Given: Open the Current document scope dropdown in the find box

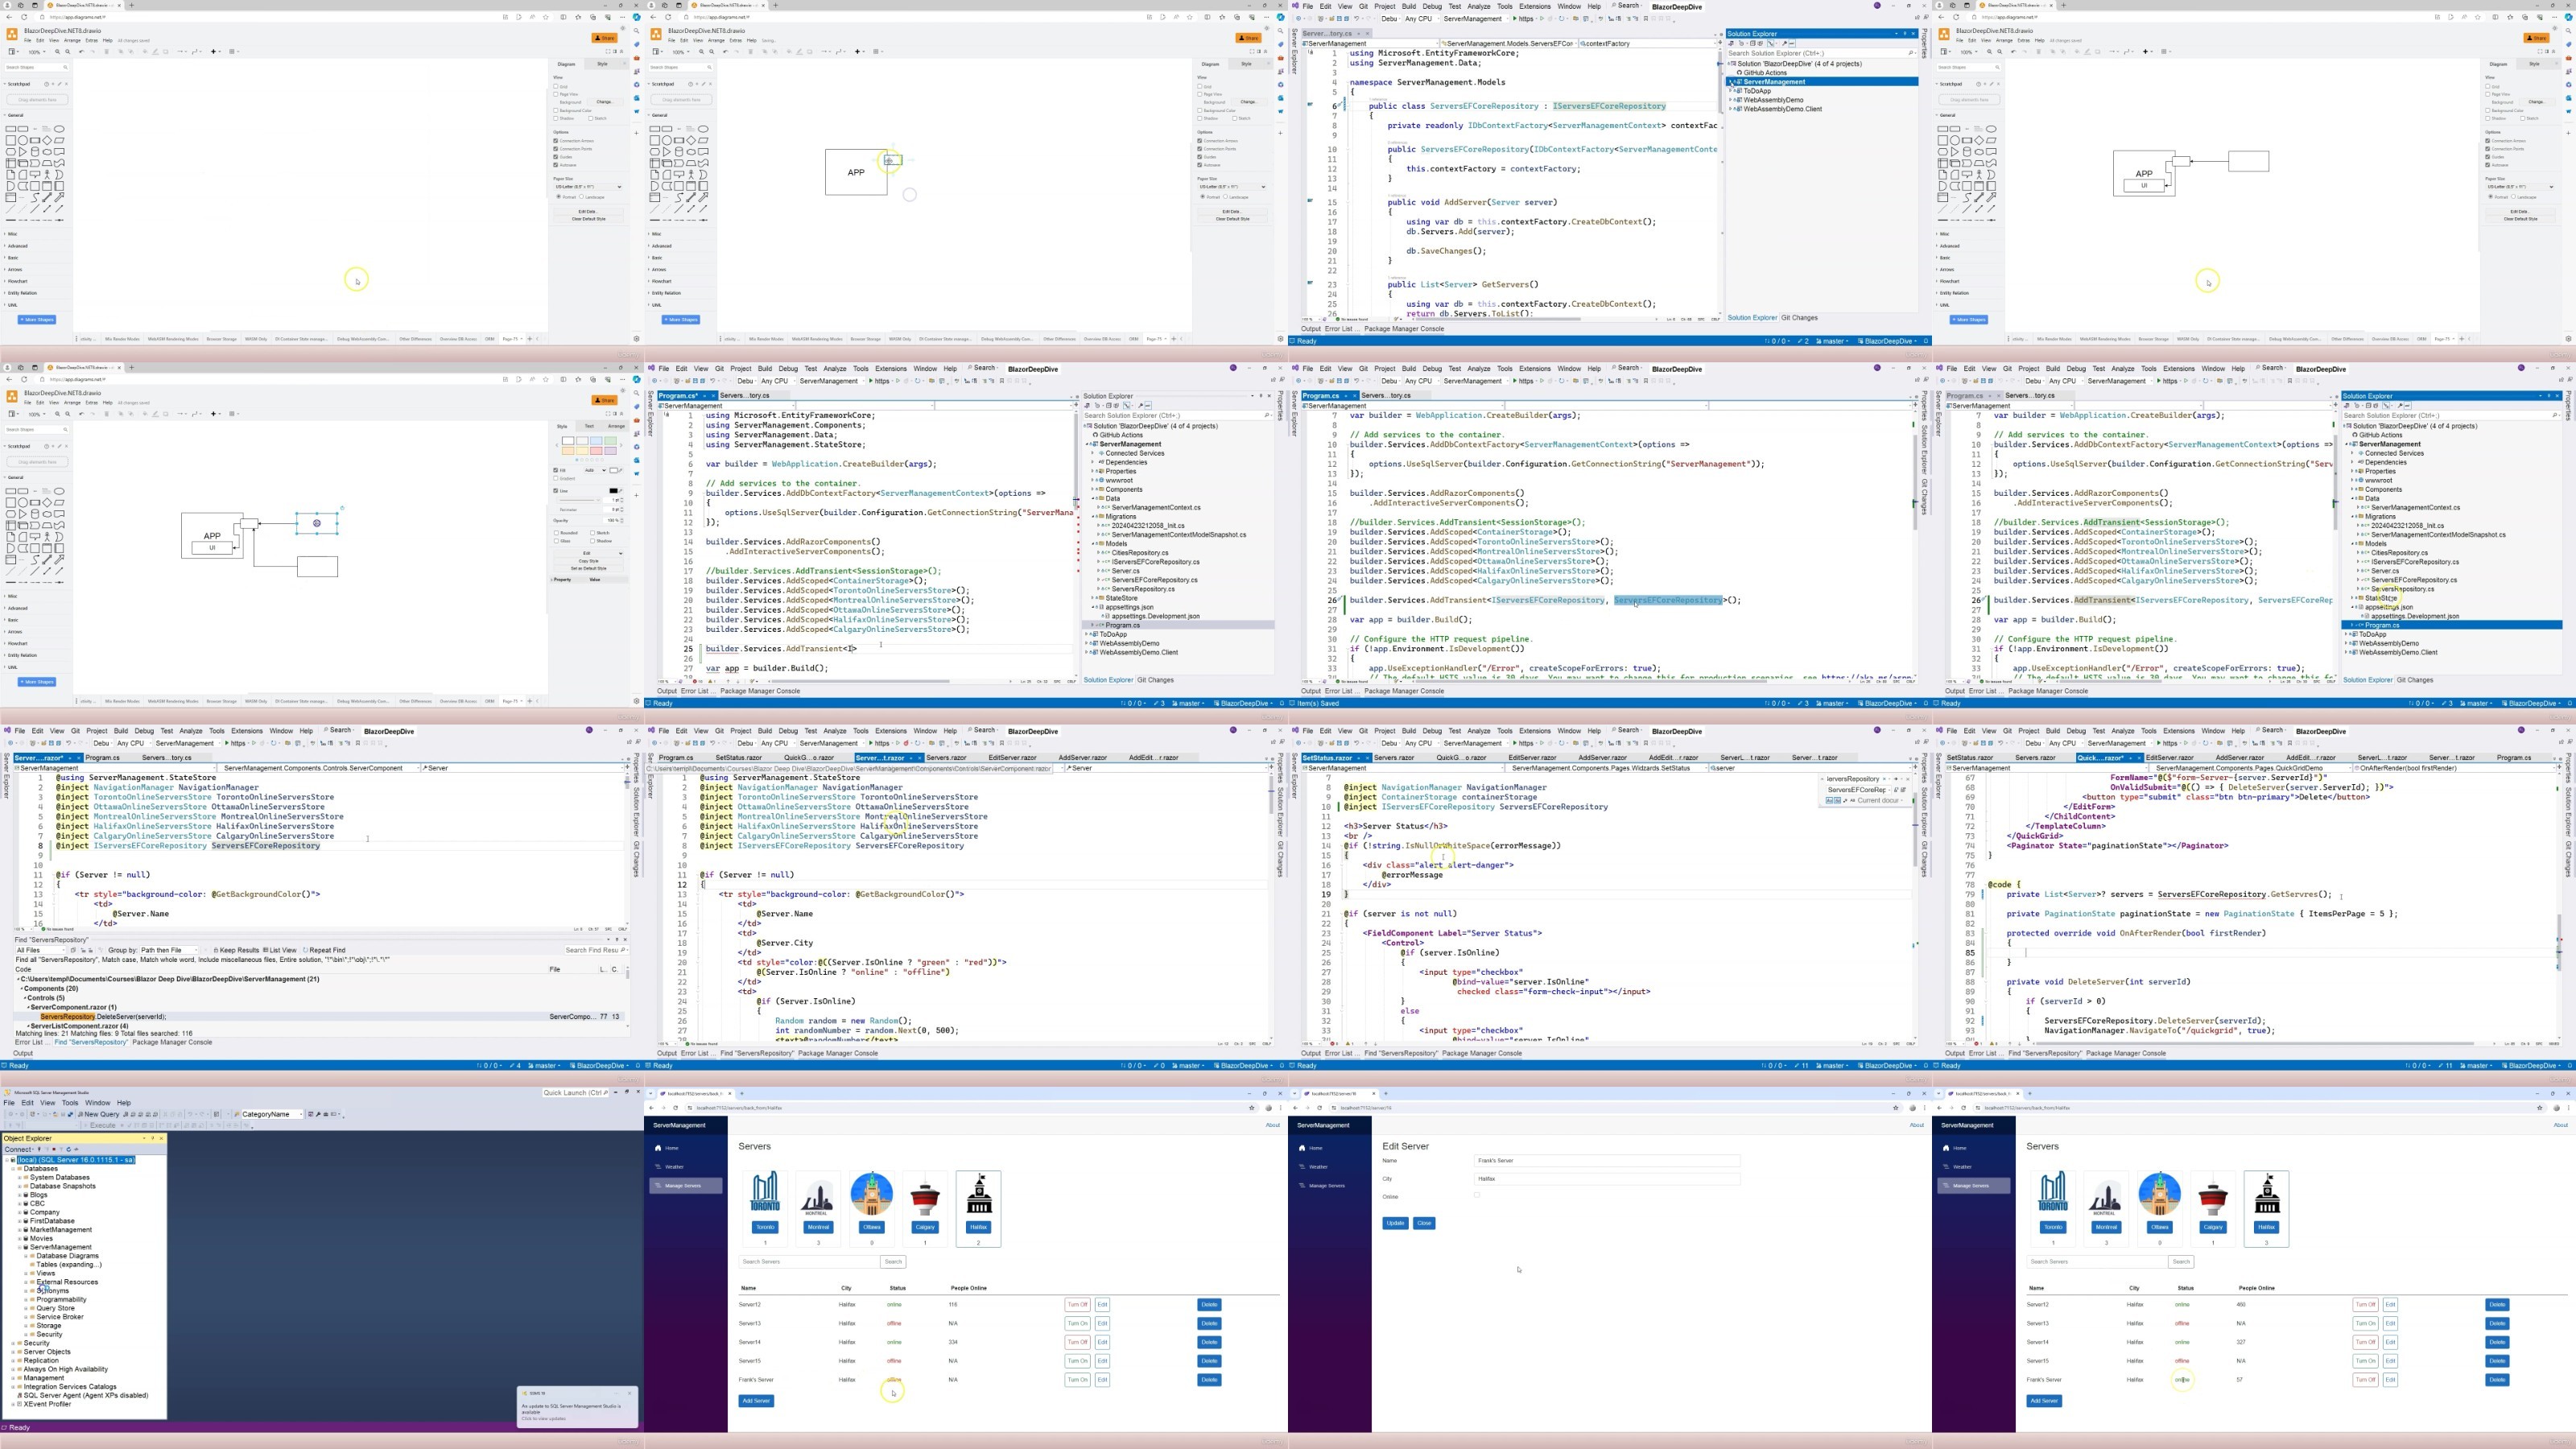Looking at the screenshot, I should (1881, 801).
